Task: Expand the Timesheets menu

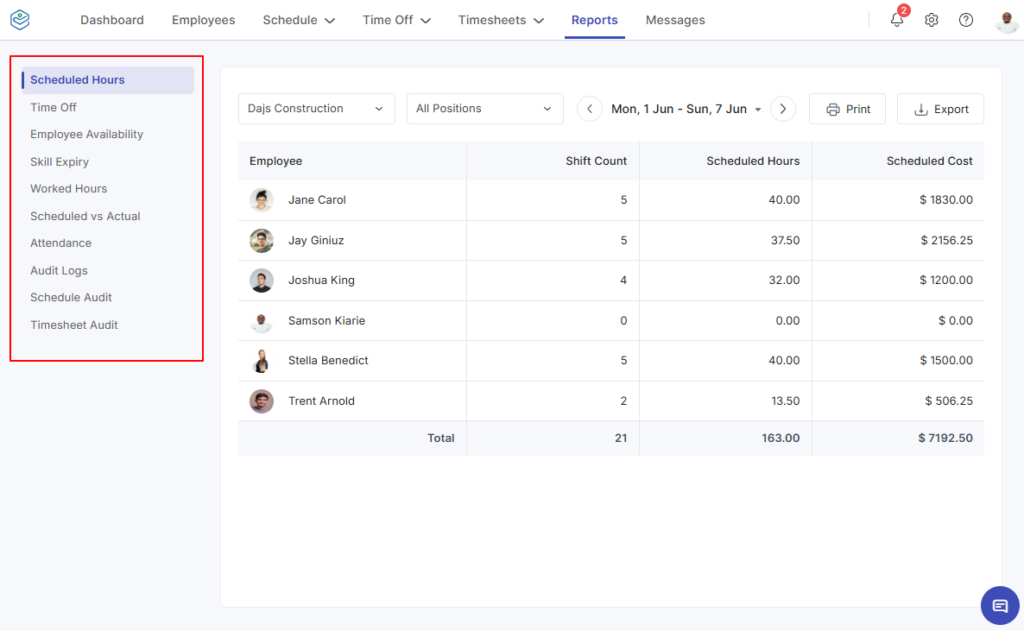Action: click(501, 20)
